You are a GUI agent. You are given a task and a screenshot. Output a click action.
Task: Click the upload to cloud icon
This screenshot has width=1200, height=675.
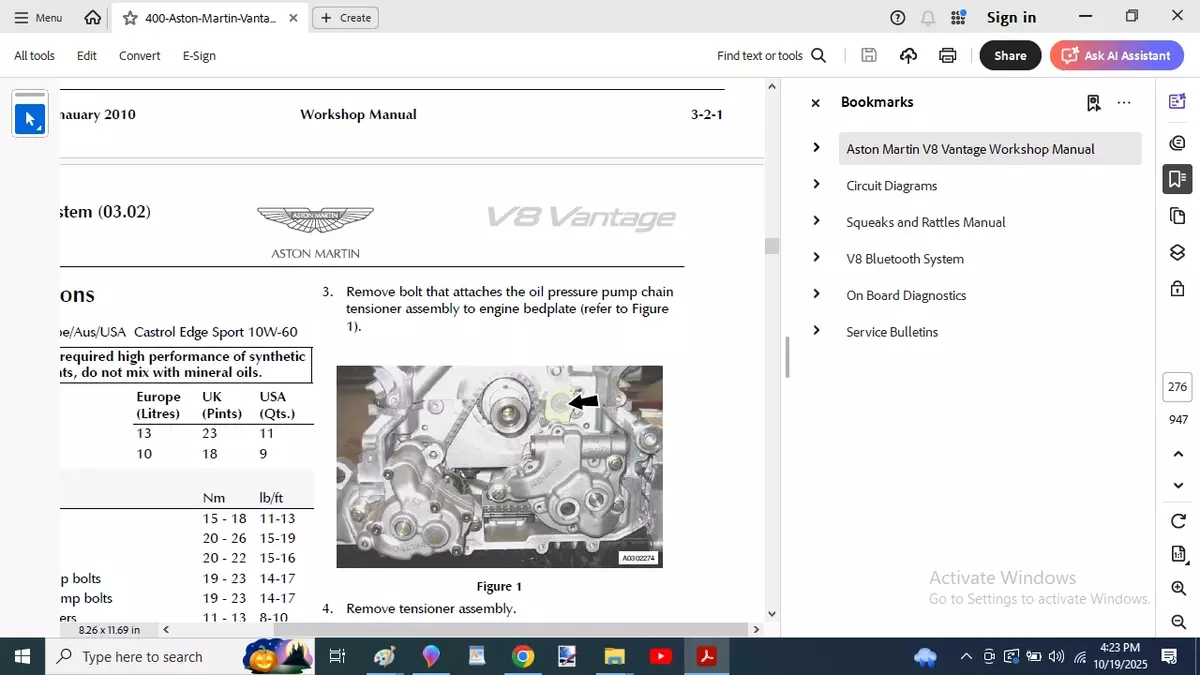908,56
